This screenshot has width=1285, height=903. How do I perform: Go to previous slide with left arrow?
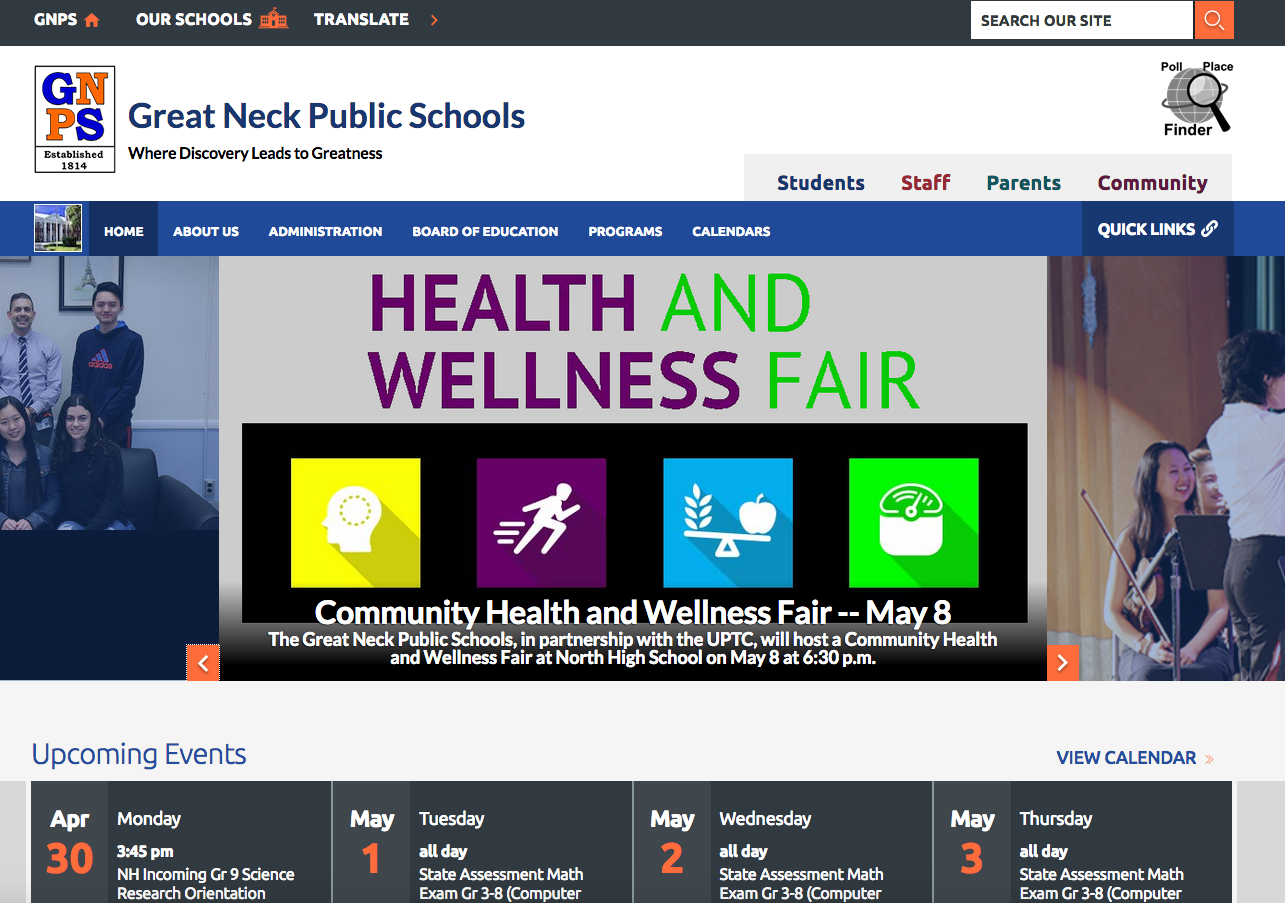(203, 662)
